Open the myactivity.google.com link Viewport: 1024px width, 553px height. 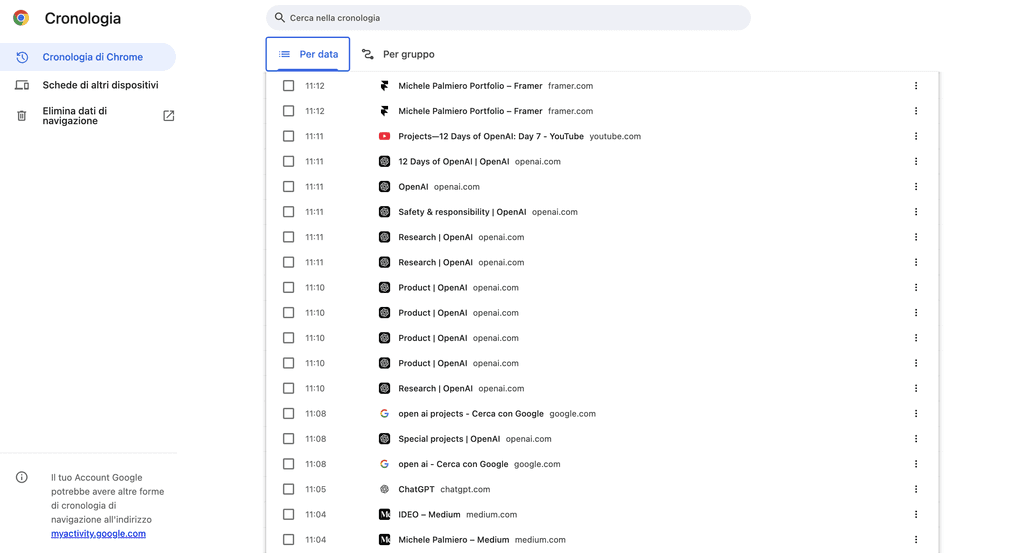click(x=99, y=533)
